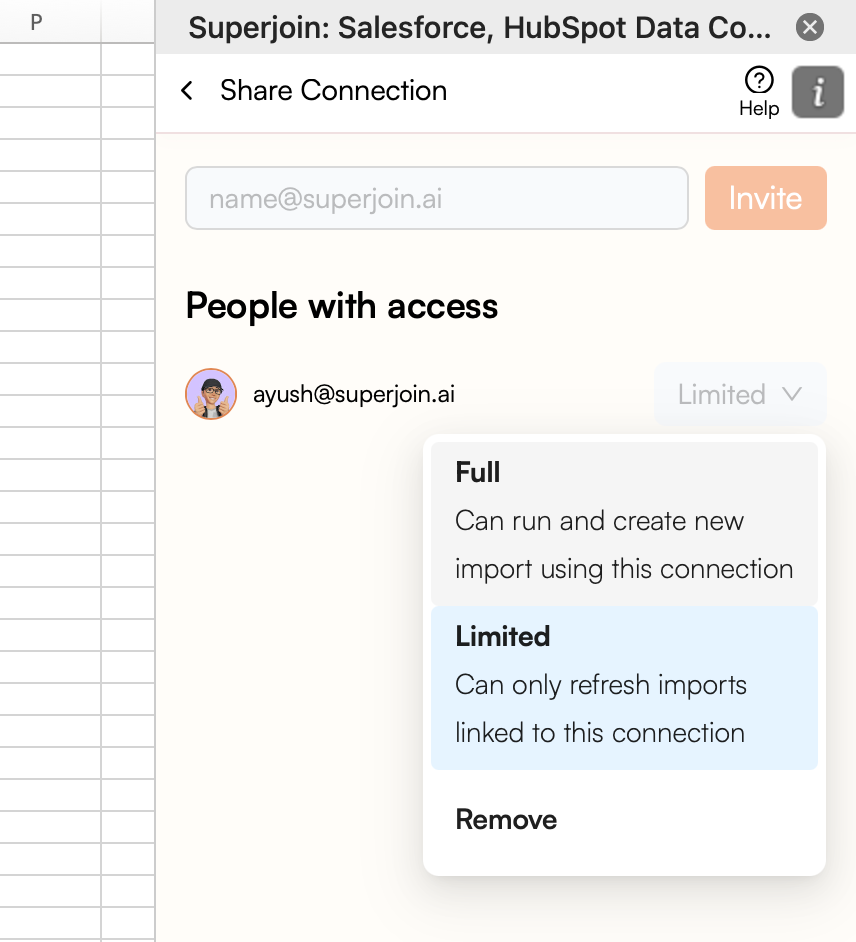Click the Invite button
The image size is (856, 942).
pos(765,198)
